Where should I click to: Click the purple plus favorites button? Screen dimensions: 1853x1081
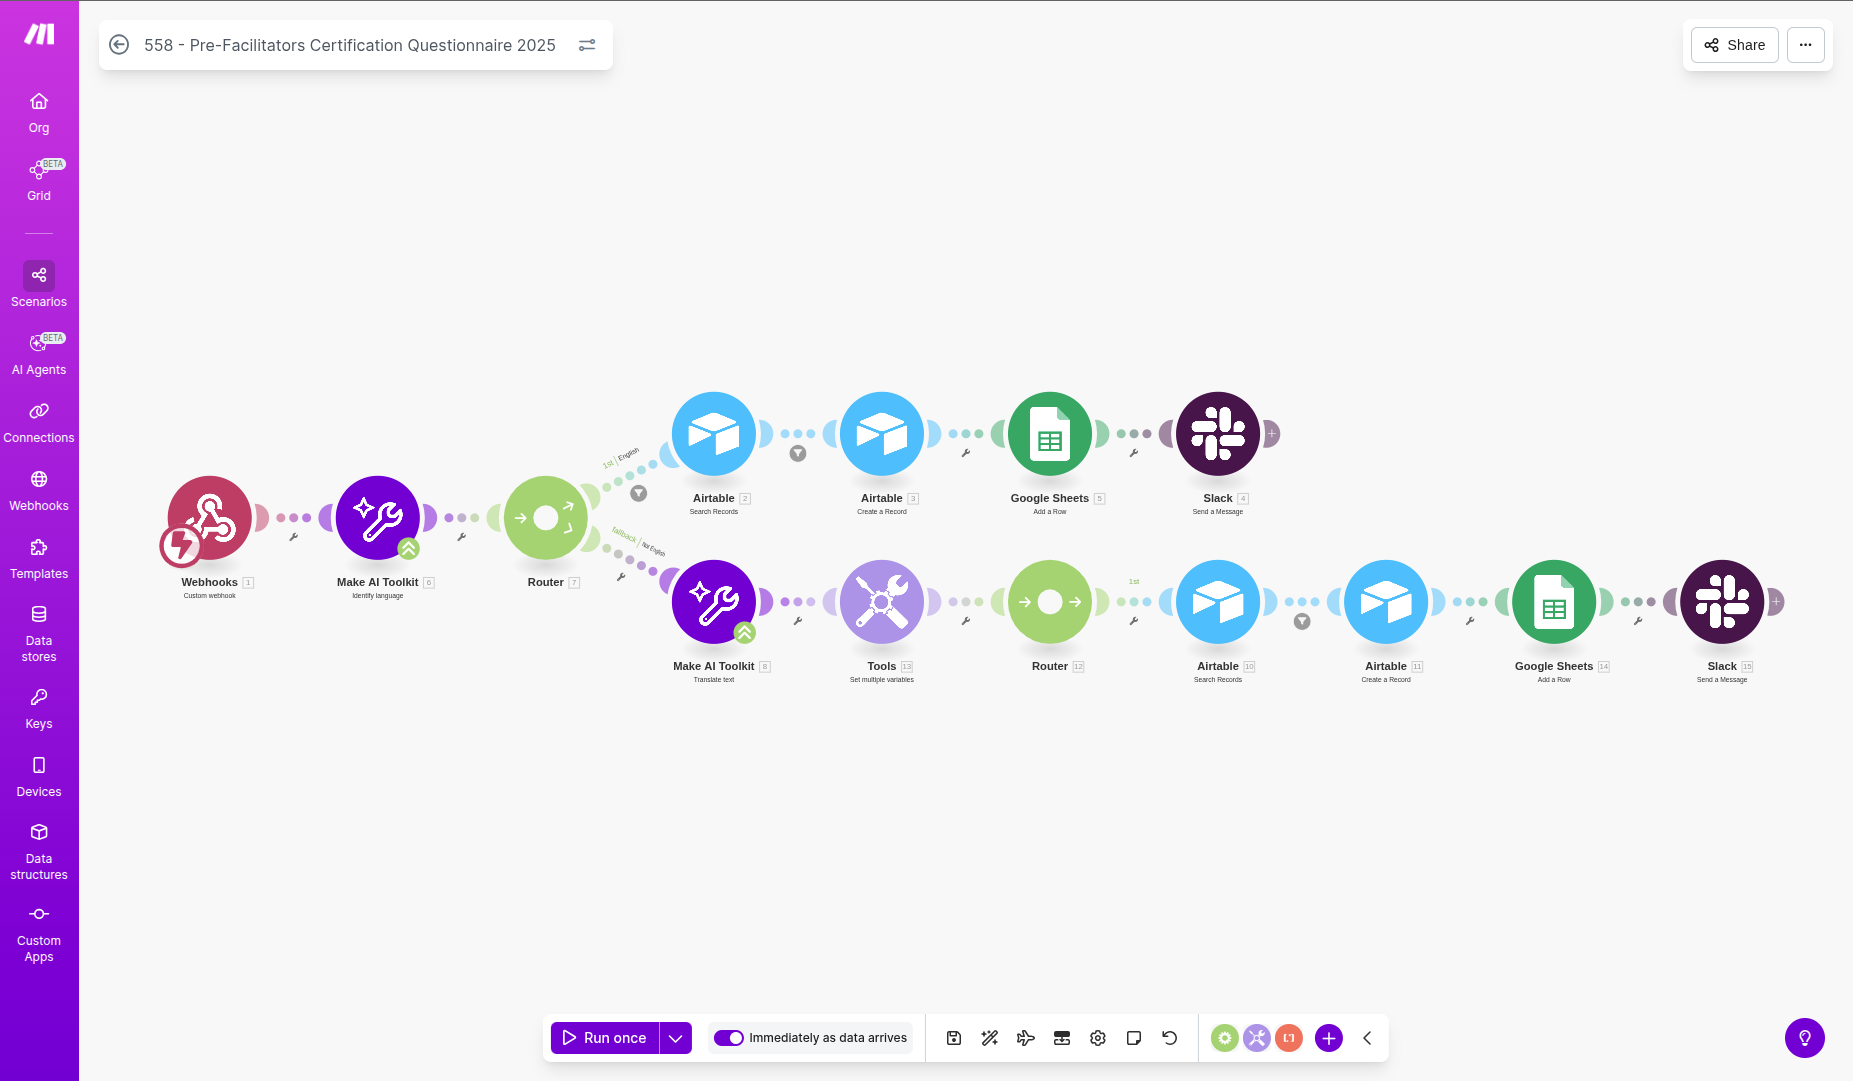click(1329, 1038)
